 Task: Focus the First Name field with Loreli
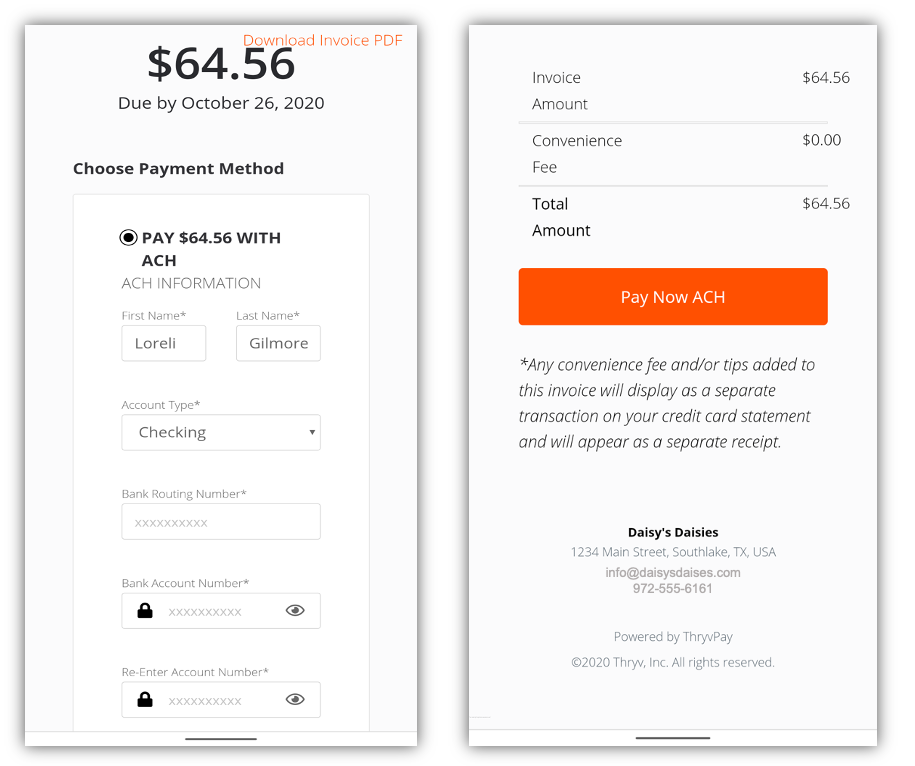tap(163, 343)
